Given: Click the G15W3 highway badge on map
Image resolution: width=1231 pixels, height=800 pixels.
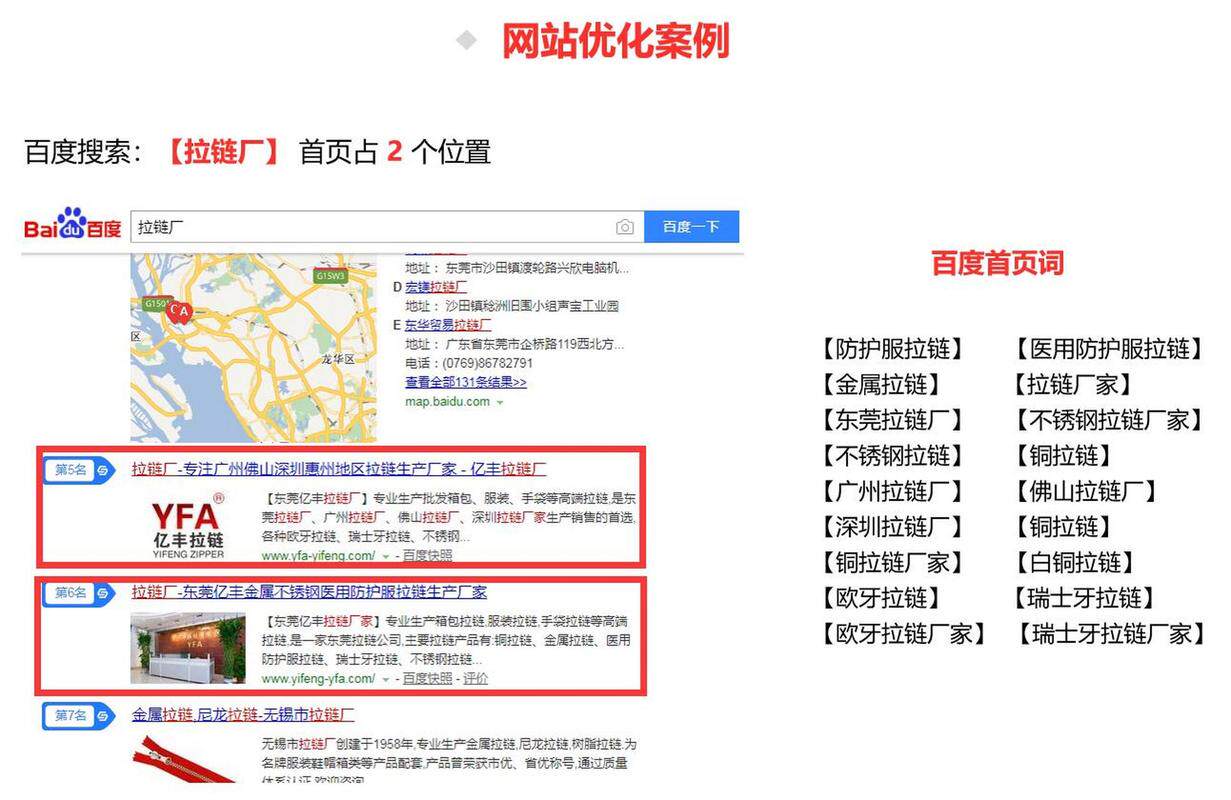Looking at the screenshot, I should tap(330, 275).
